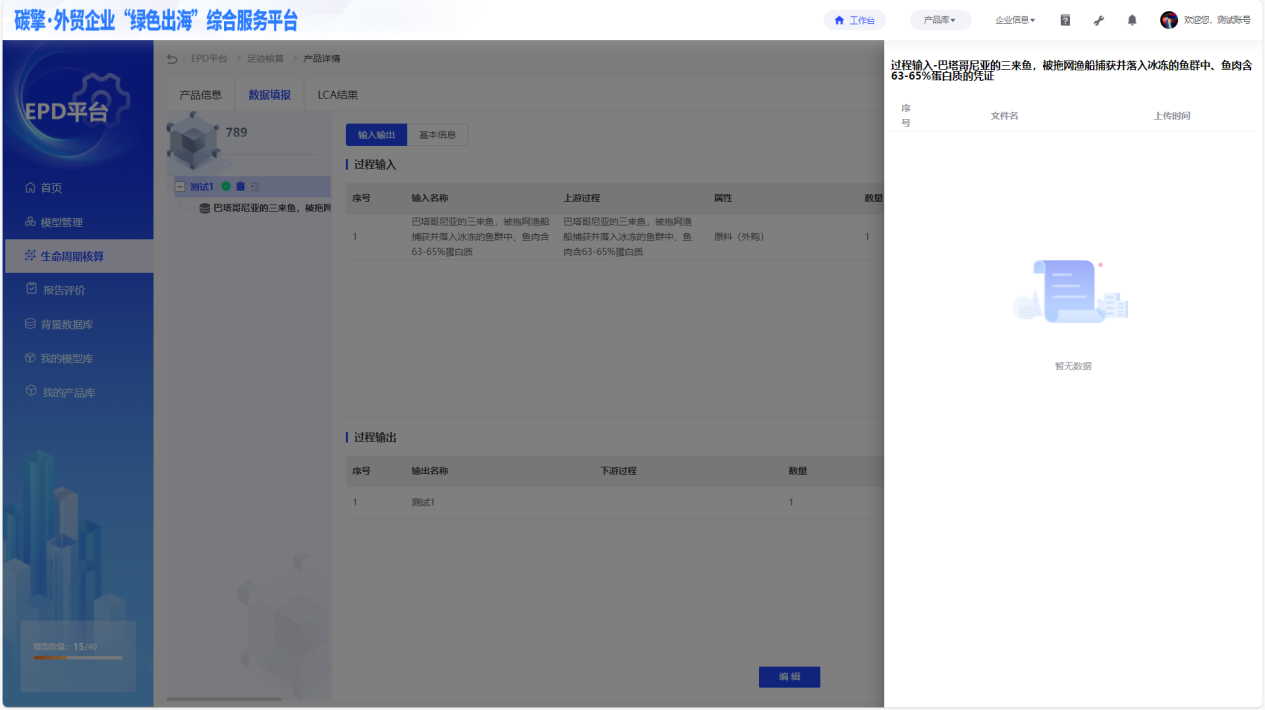The width and height of the screenshot is (1265, 710).
Task: Open 背景数据库 in the sidebar
Action: [66, 325]
